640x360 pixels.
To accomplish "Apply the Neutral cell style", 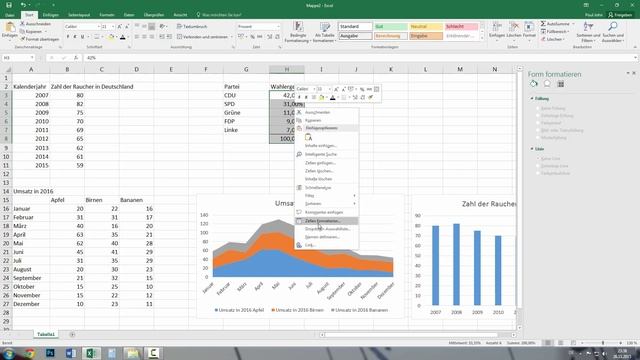I will click(x=426, y=27).
